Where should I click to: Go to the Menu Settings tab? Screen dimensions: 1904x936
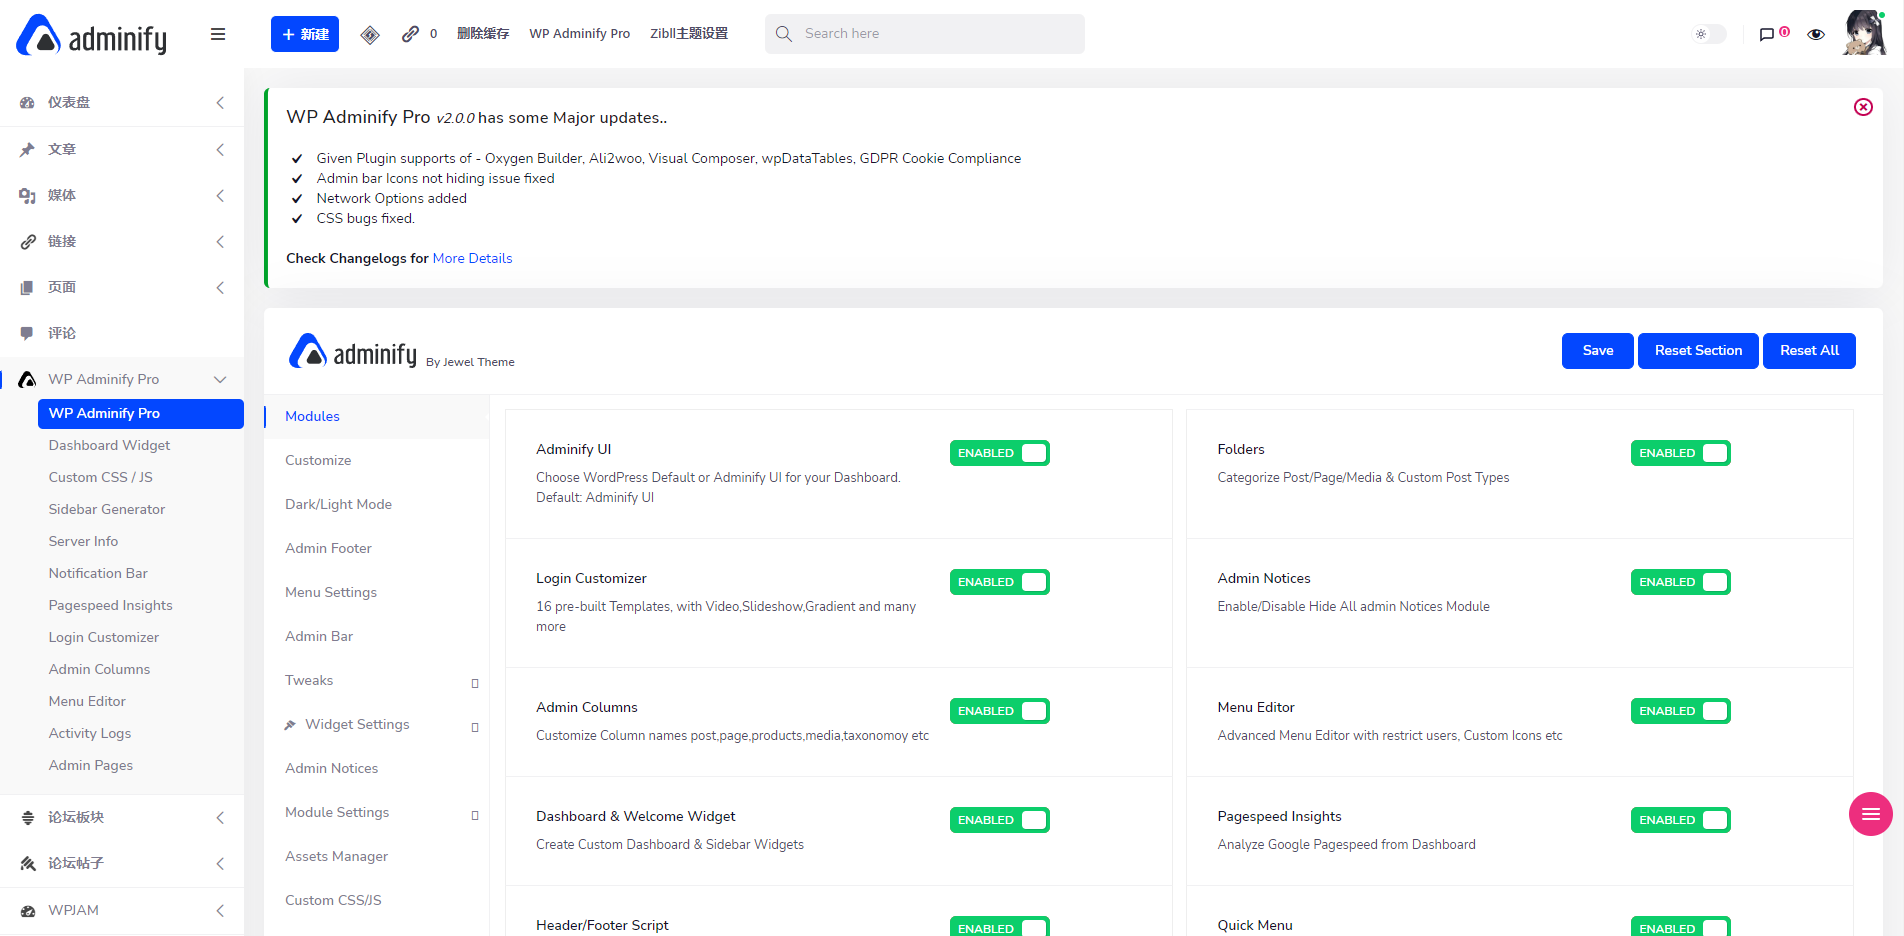(376, 592)
